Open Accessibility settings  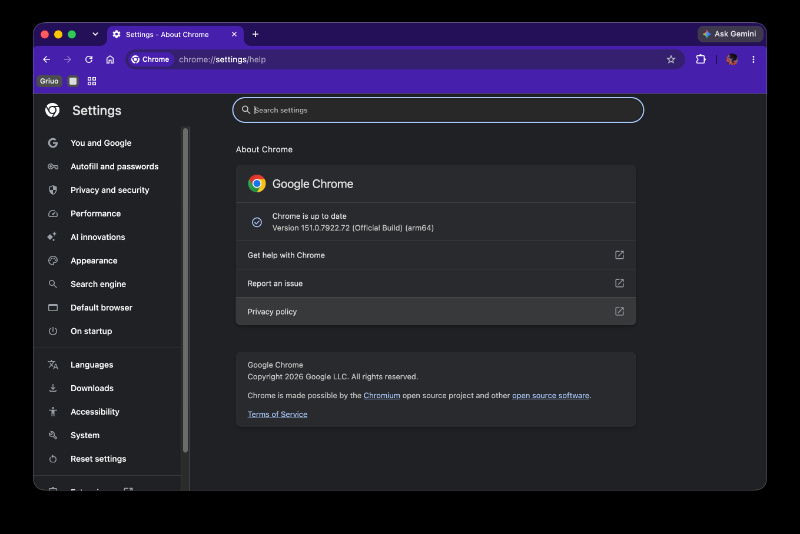[95, 412]
